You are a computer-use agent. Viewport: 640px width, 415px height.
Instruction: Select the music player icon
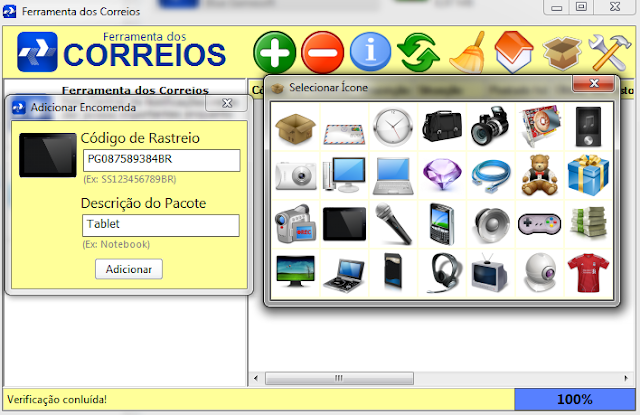(588, 126)
